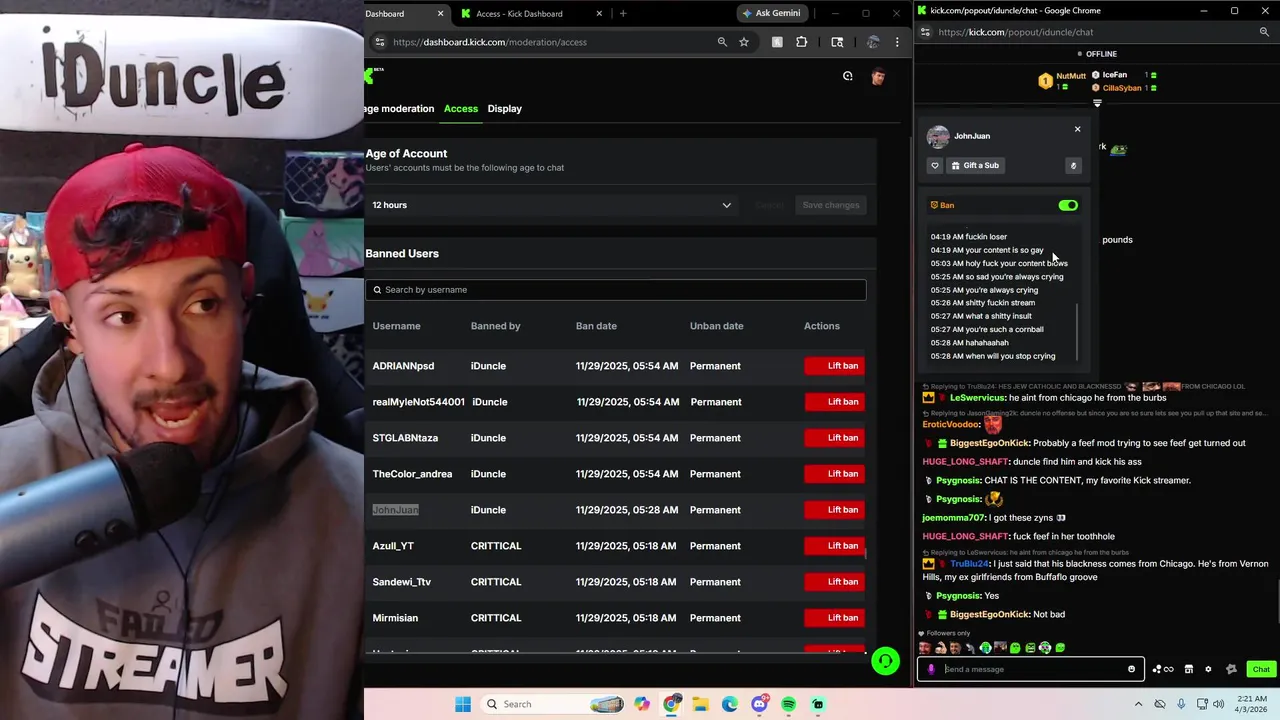Open Chrome's three-dot menu in dashboard window

coord(897,42)
